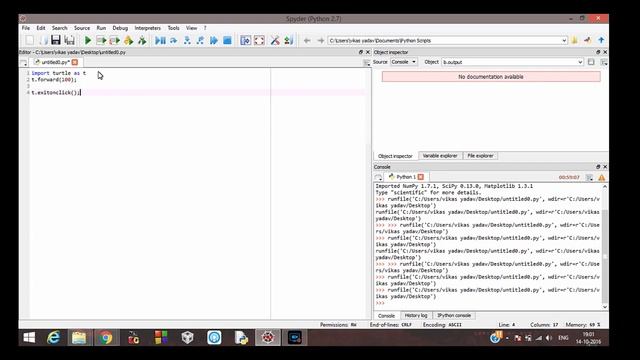Open the Source Console dropdown
The image size is (640, 360).
(403, 62)
